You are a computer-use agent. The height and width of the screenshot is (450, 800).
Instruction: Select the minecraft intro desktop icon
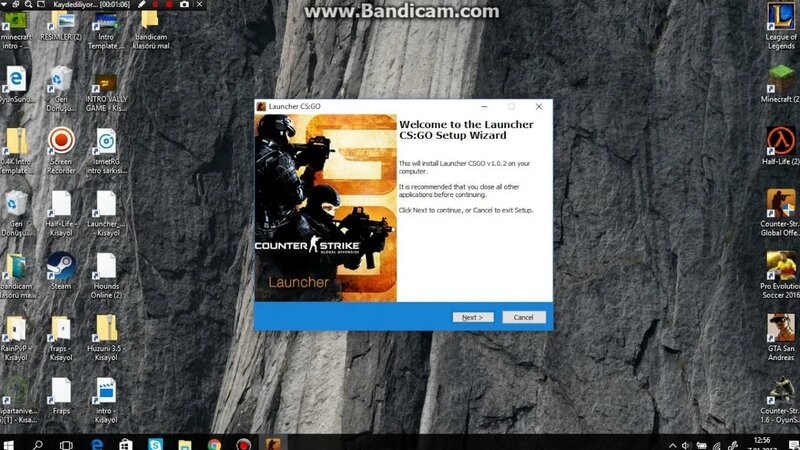pos(16,32)
